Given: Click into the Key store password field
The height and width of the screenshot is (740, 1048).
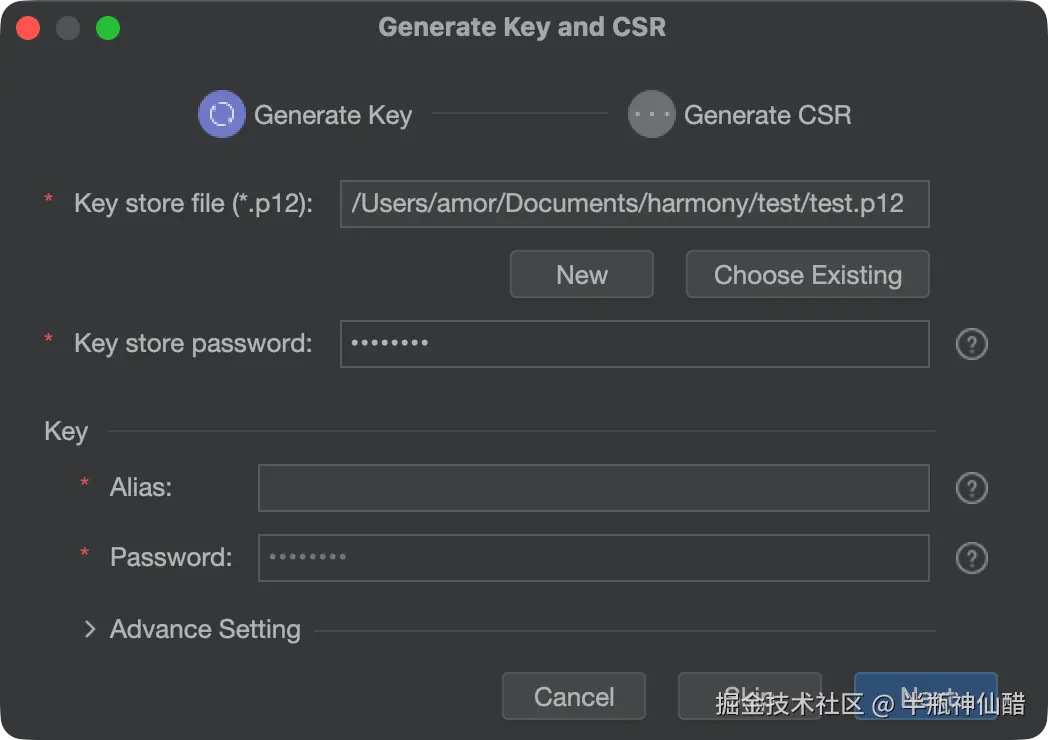Looking at the screenshot, I should [x=634, y=344].
